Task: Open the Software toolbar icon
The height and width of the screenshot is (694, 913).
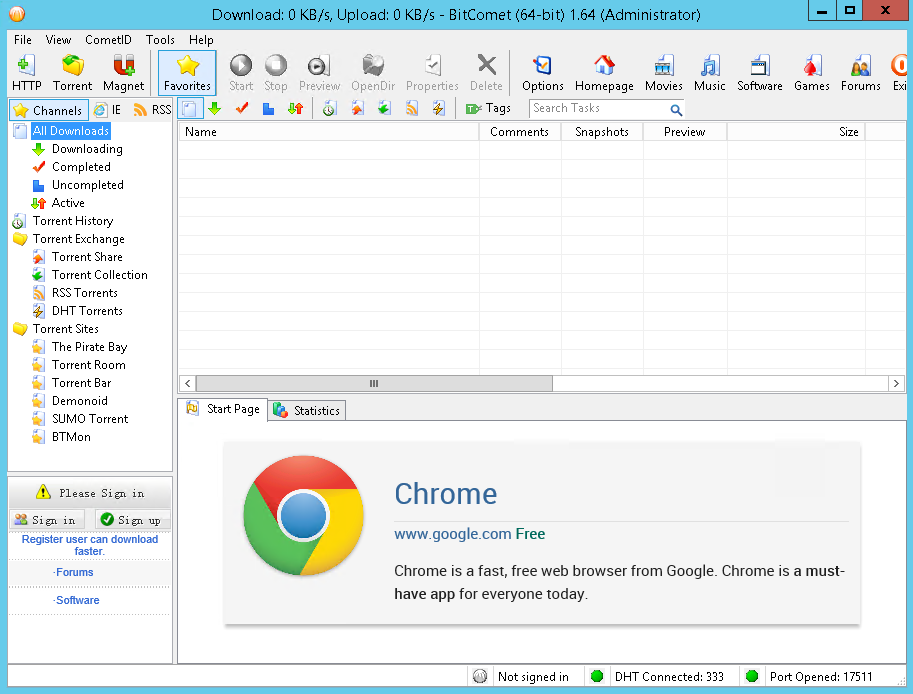Action: (759, 73)
